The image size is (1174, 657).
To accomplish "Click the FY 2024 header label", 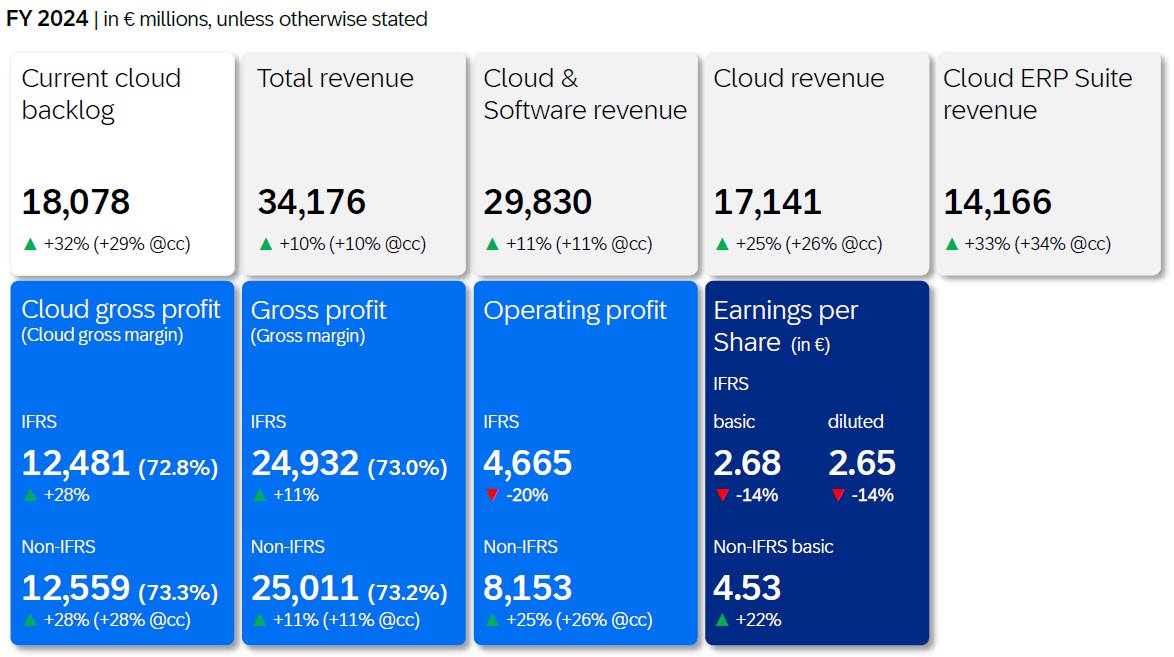I will click(x=46, y=19).
